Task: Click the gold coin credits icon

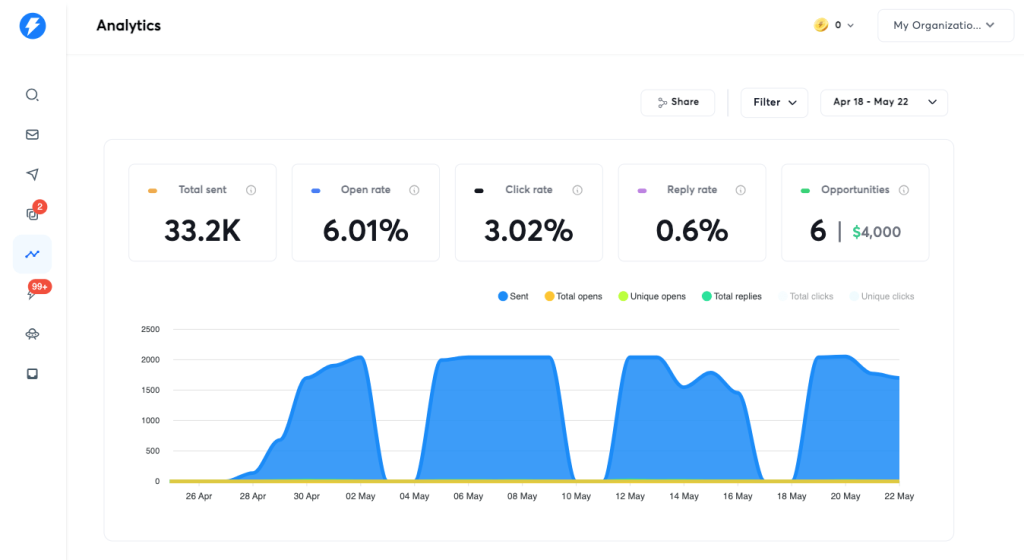Action: 821,25
